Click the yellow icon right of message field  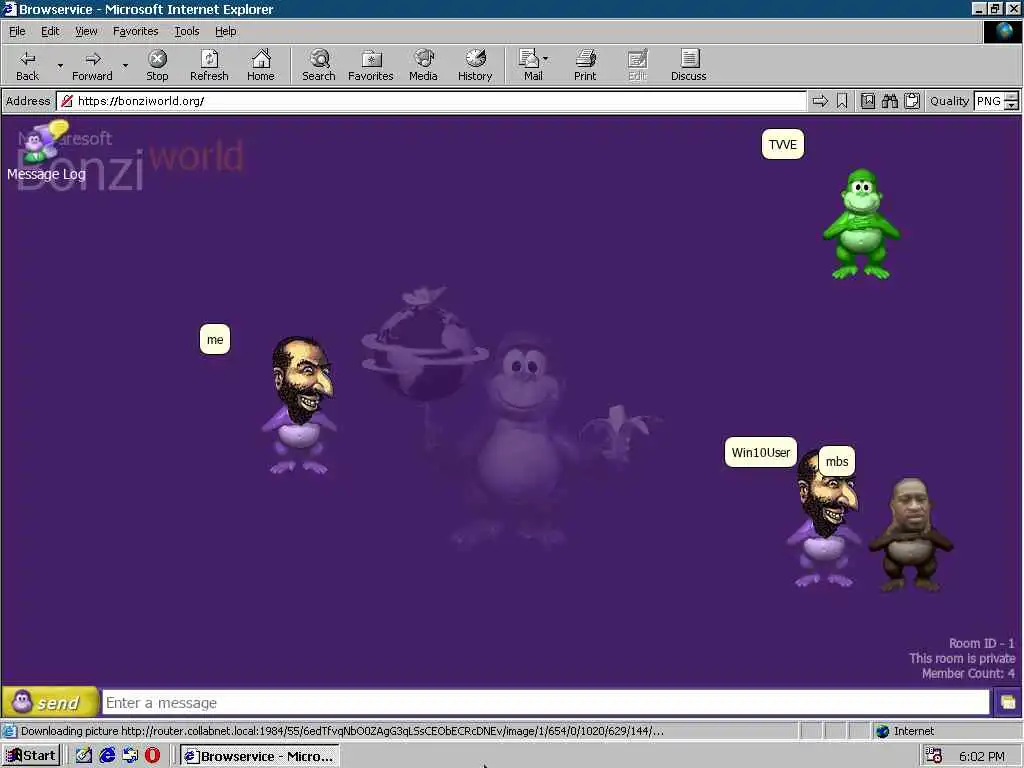(x=1008, y=703)
